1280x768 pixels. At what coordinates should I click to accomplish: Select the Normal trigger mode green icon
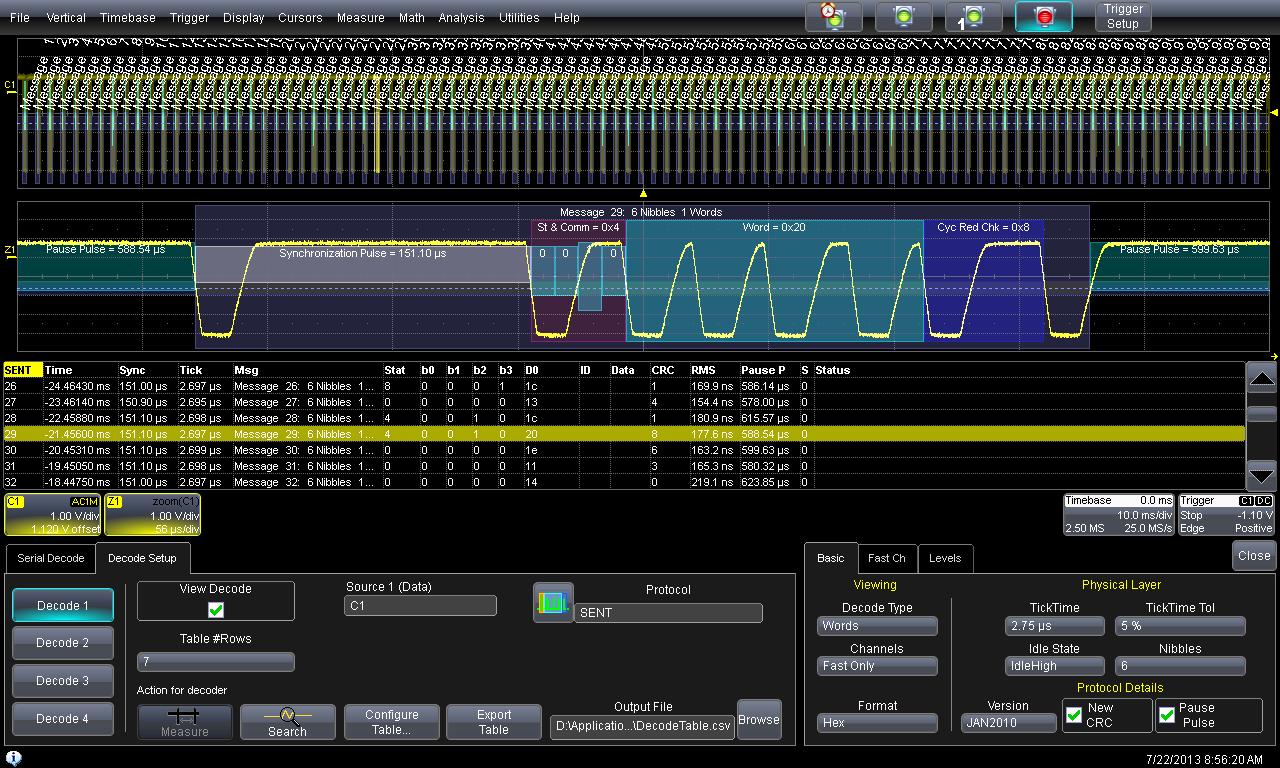tap(903, 17)
